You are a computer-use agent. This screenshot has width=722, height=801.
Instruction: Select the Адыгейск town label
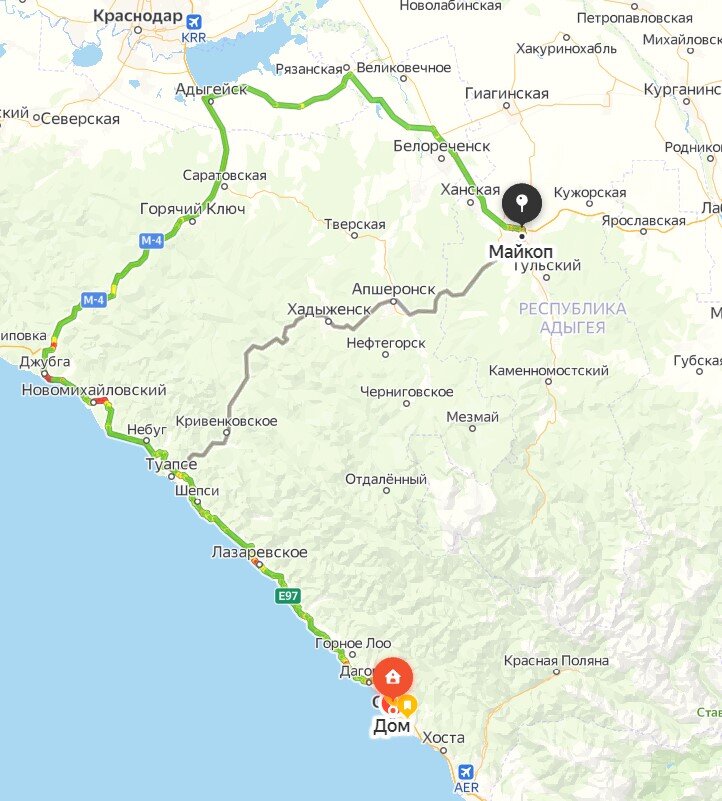(211, 89)
